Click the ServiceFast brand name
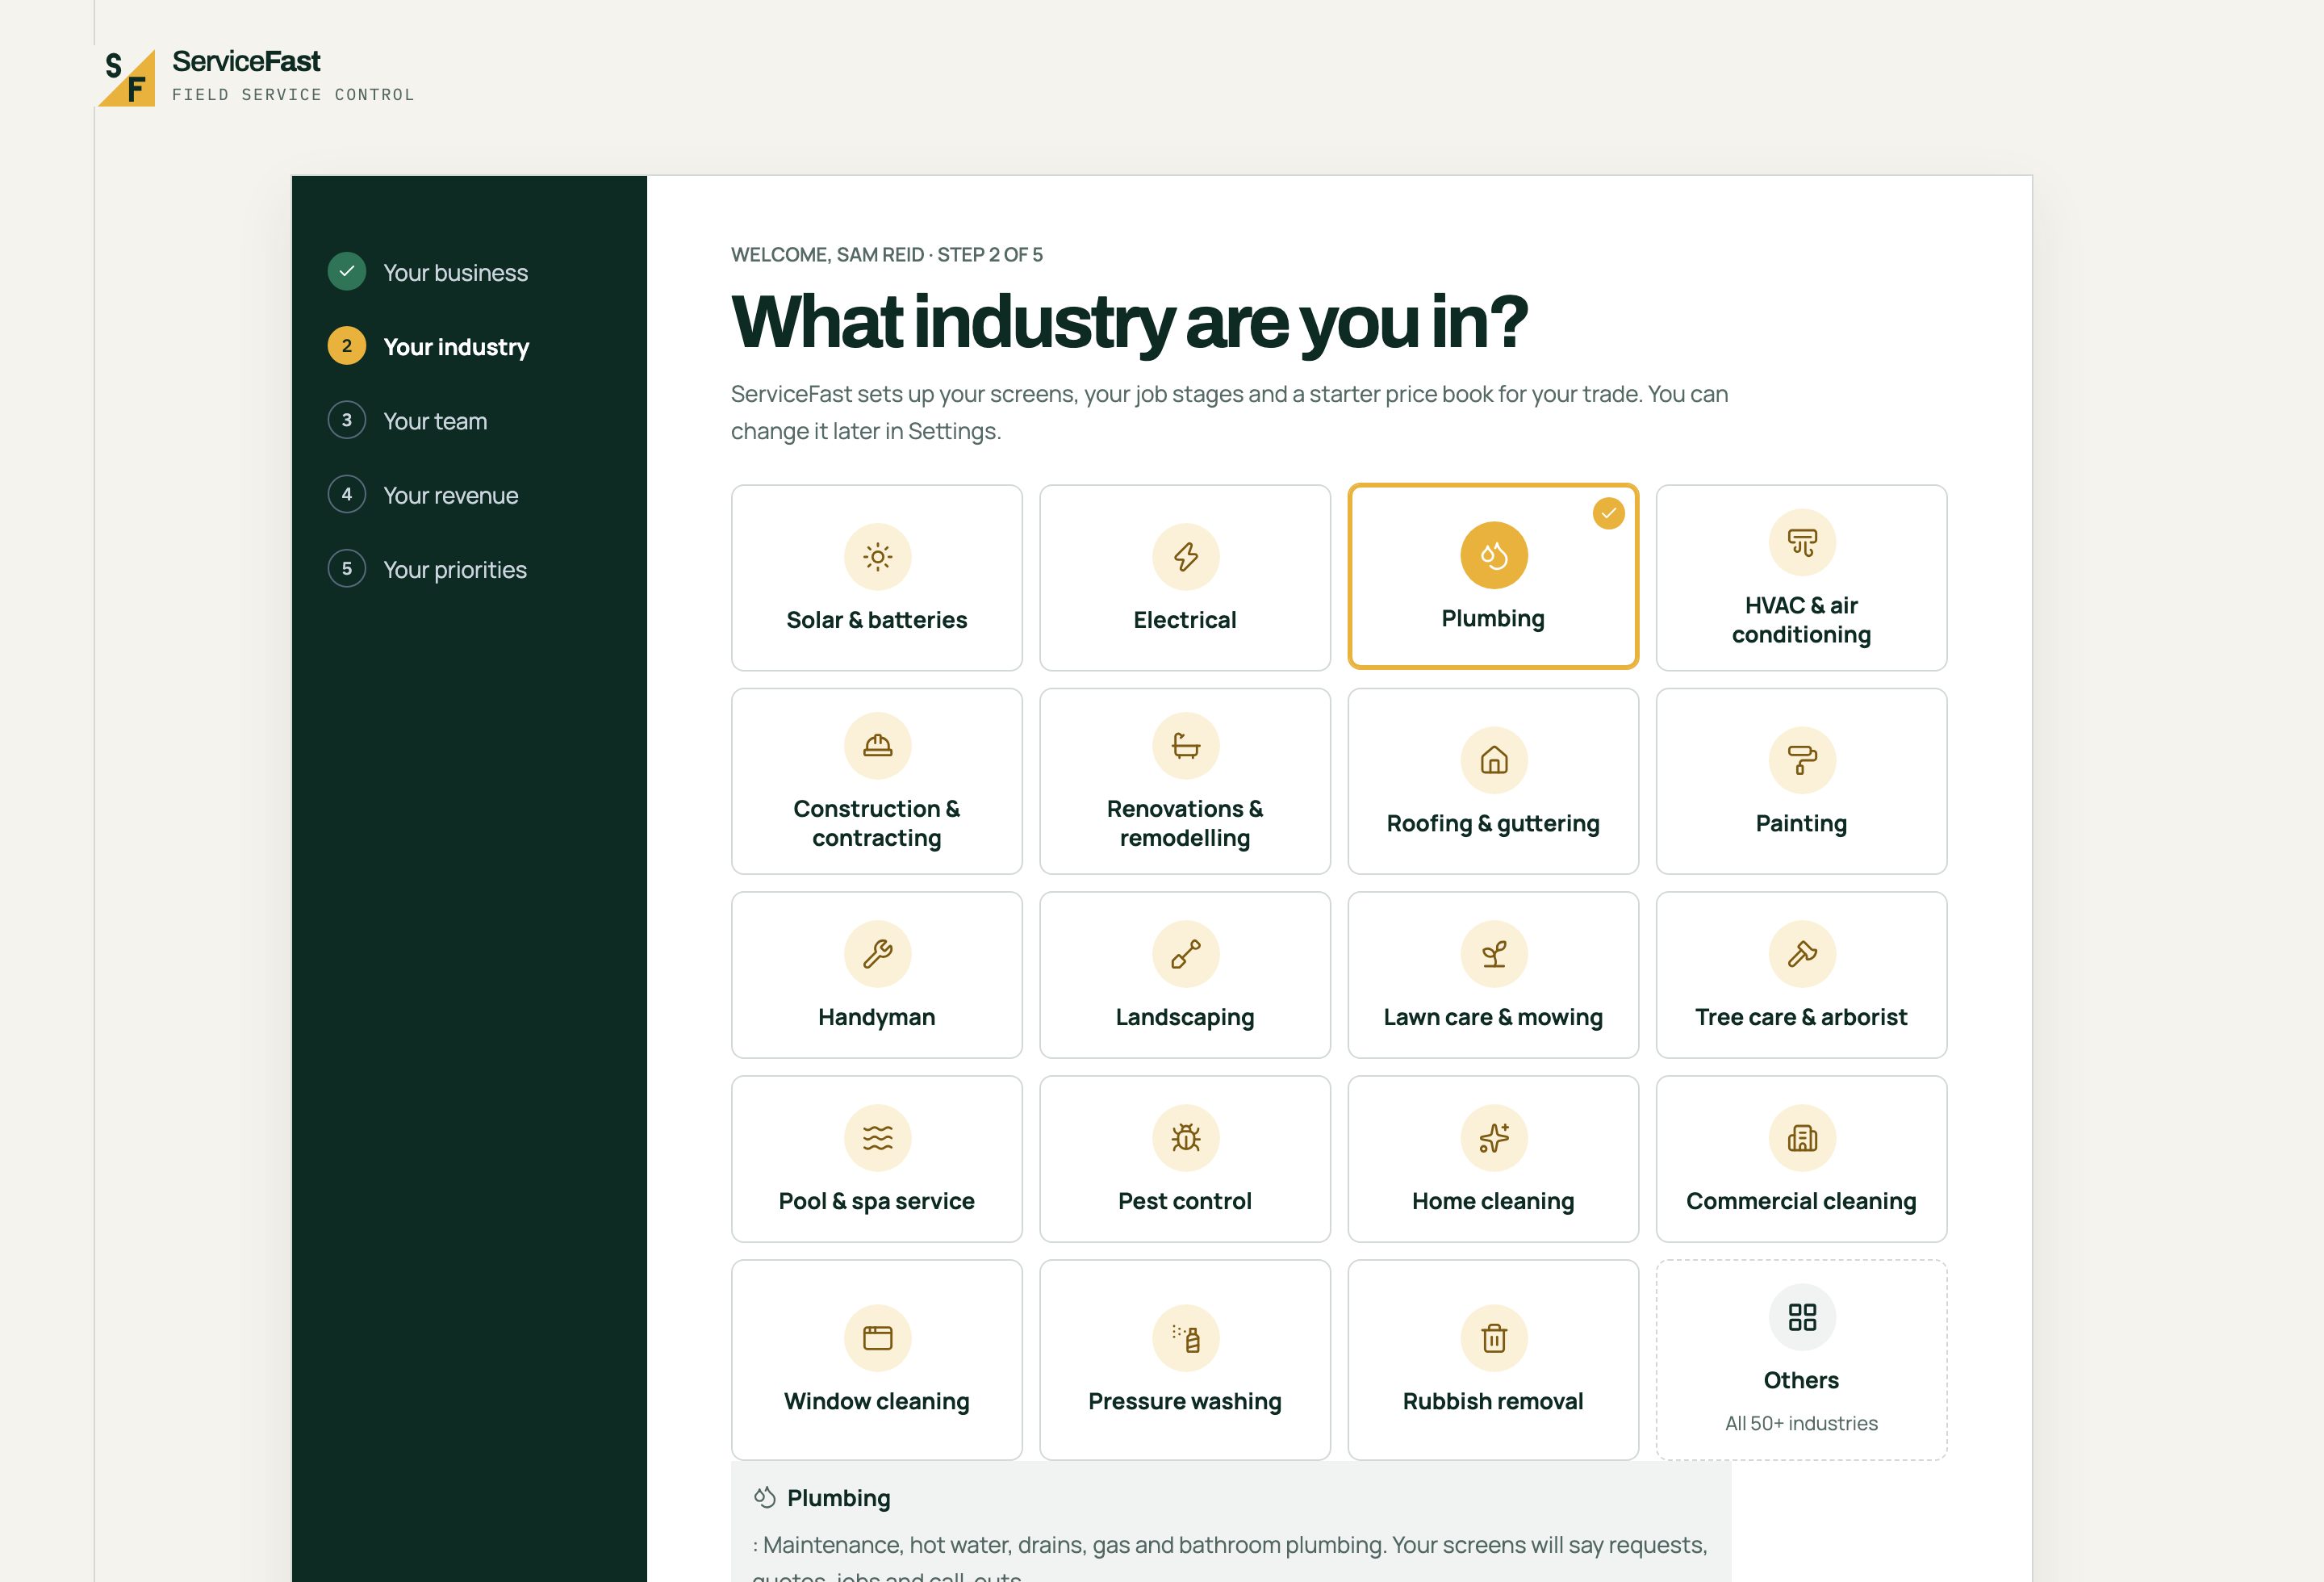Viewport: 2324px width, 1582px height. pos(246,61)
